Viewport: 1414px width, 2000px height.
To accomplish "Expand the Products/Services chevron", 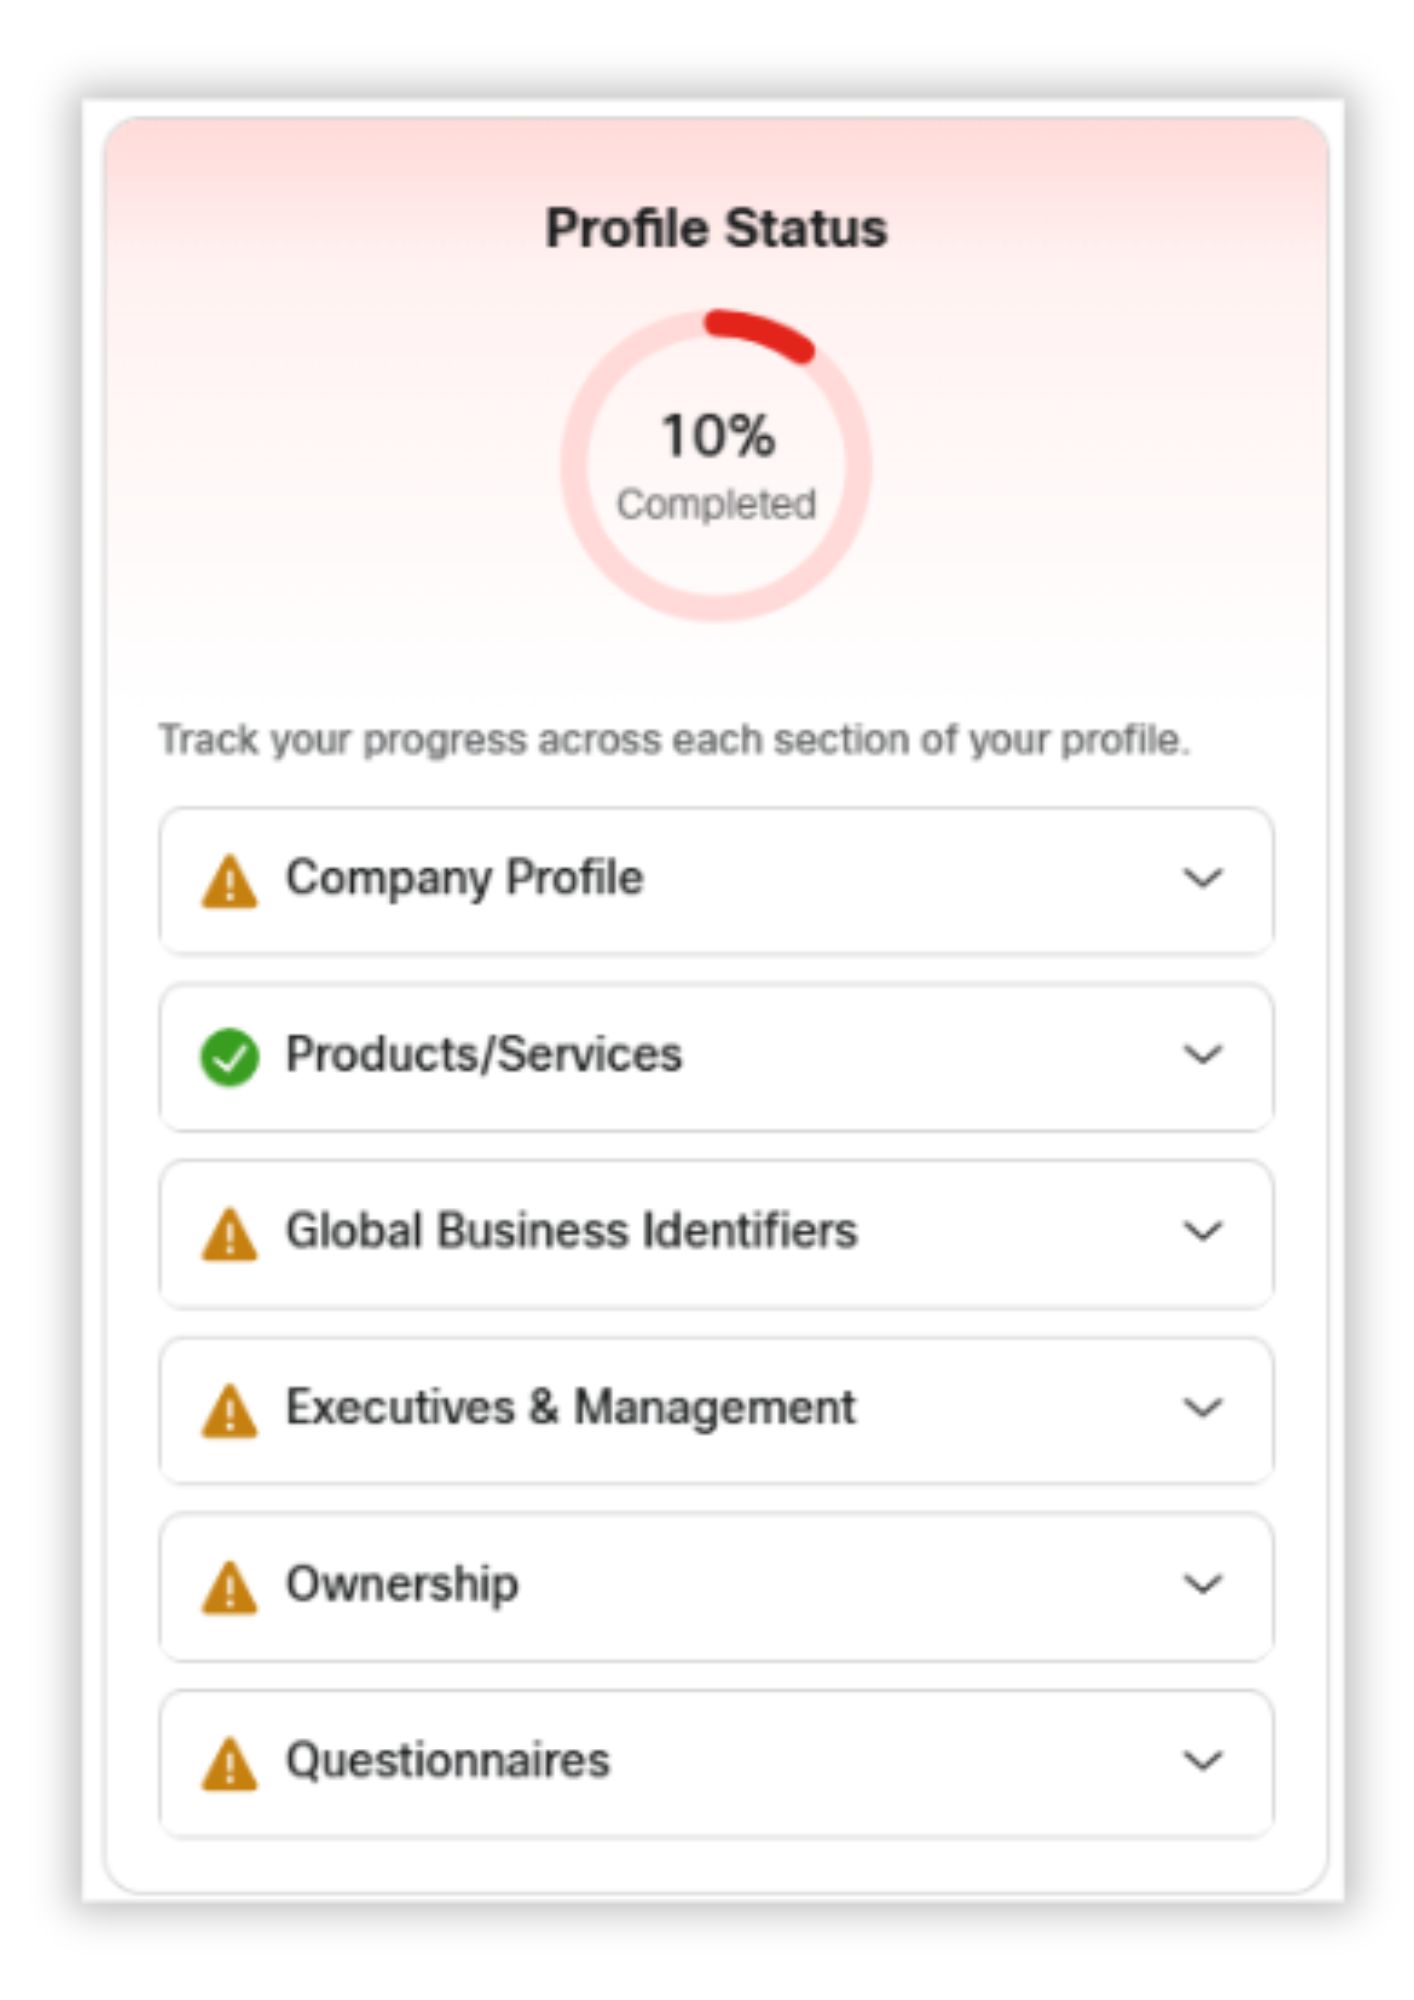I will pos(1202,1054).
